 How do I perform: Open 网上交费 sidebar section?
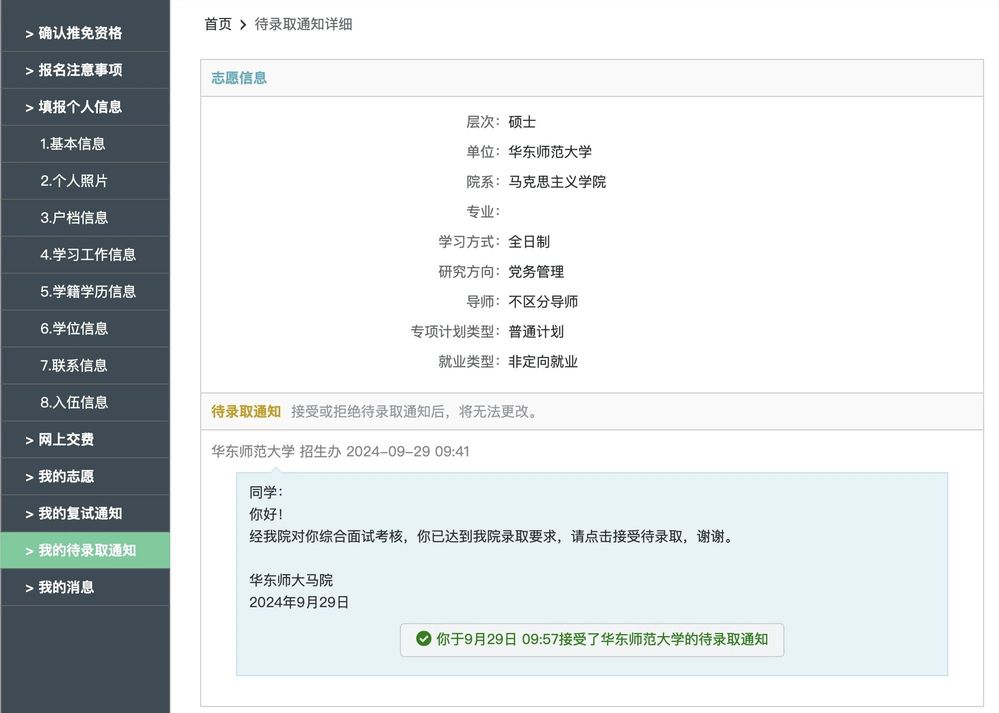pos(66,440)
